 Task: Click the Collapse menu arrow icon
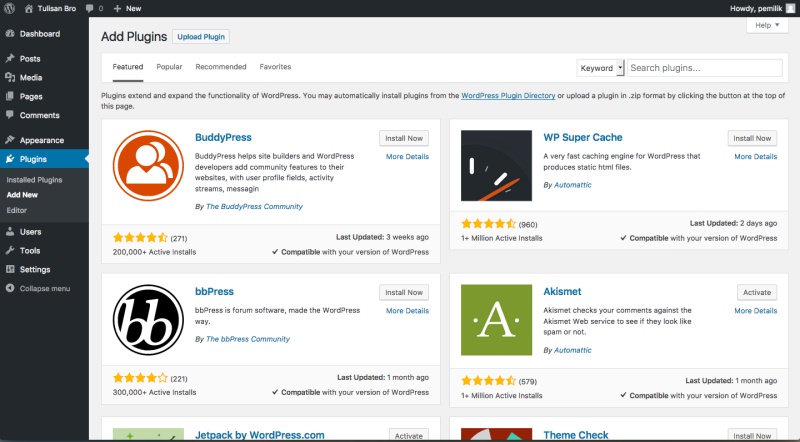pyautogui.click(x=10, y=288)
